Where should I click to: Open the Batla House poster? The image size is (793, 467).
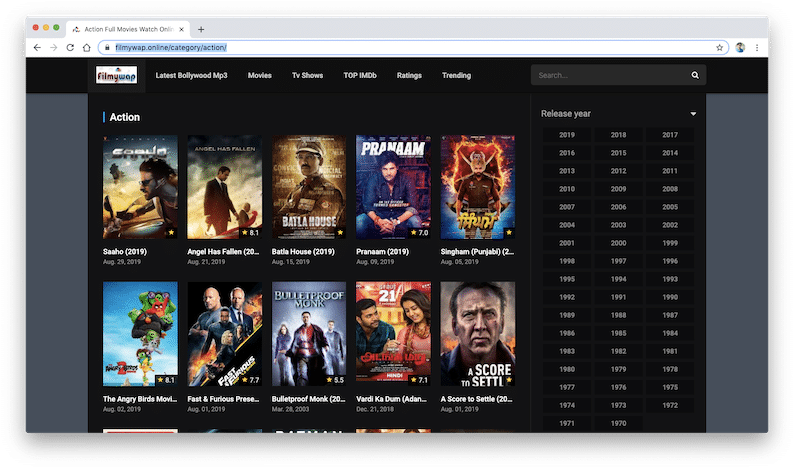309,187
